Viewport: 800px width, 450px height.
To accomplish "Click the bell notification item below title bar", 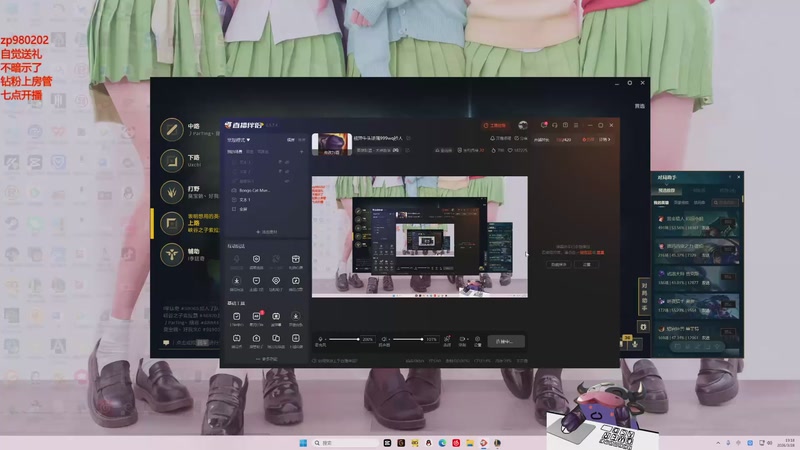I will (x=501, y=138).
